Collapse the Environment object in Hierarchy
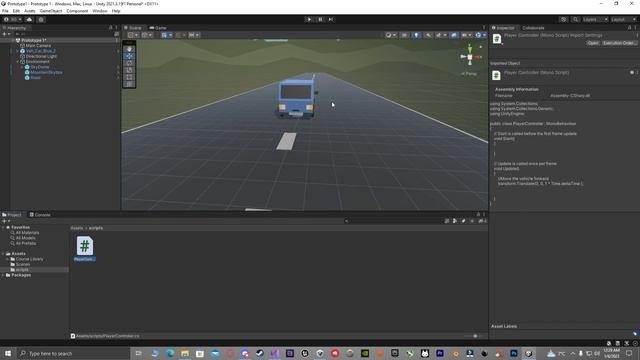This screenshot has width=640, height=360. pyautogui.click(x=18, y=62)
